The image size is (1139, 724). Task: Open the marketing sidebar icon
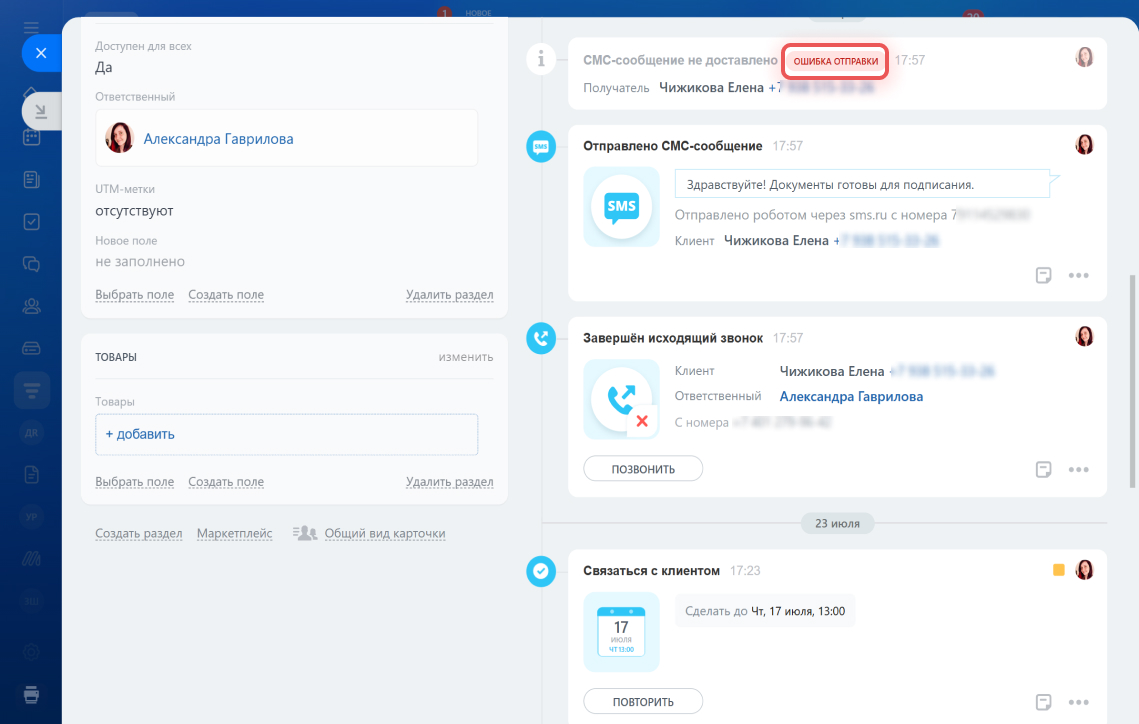(x=31, y=559)
